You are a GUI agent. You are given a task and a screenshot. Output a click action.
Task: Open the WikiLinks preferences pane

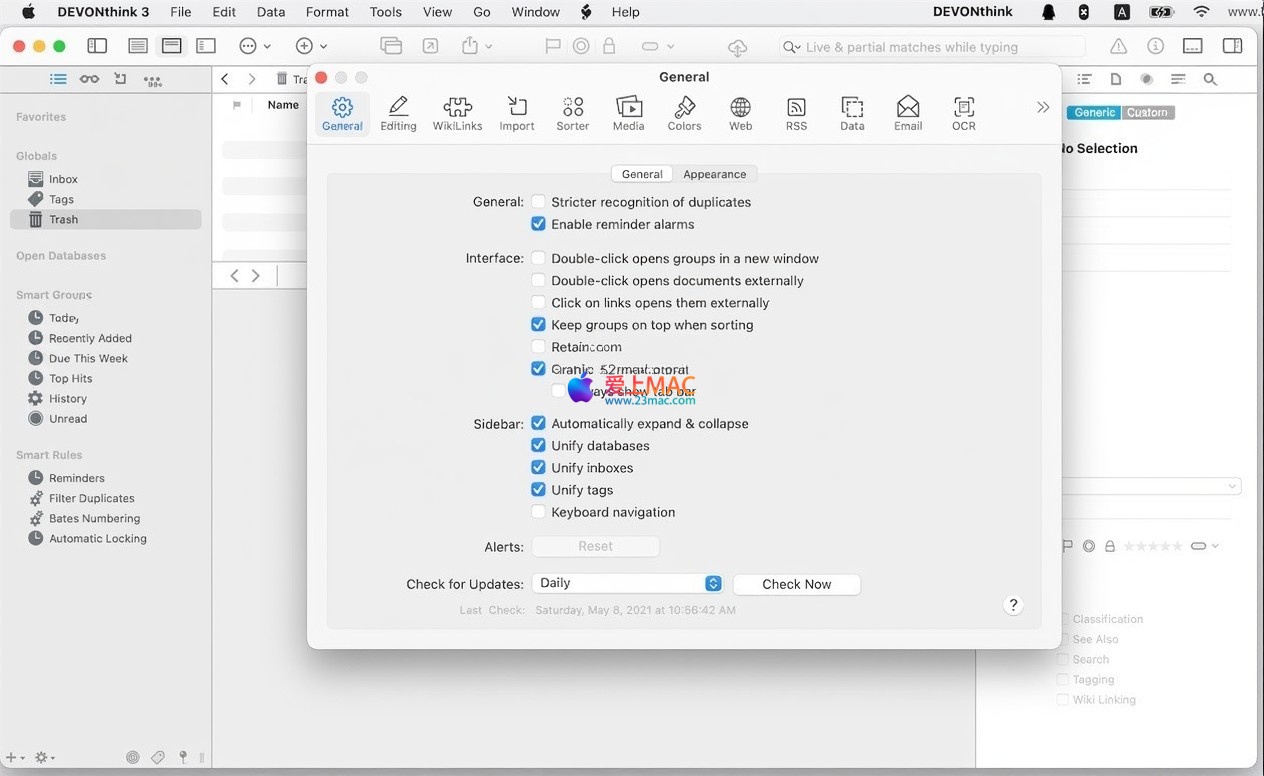[457, 113]
